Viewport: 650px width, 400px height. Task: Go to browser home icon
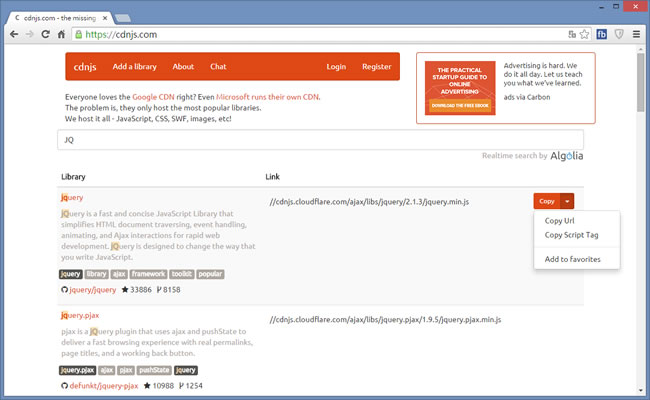click(x=61, y=34)
